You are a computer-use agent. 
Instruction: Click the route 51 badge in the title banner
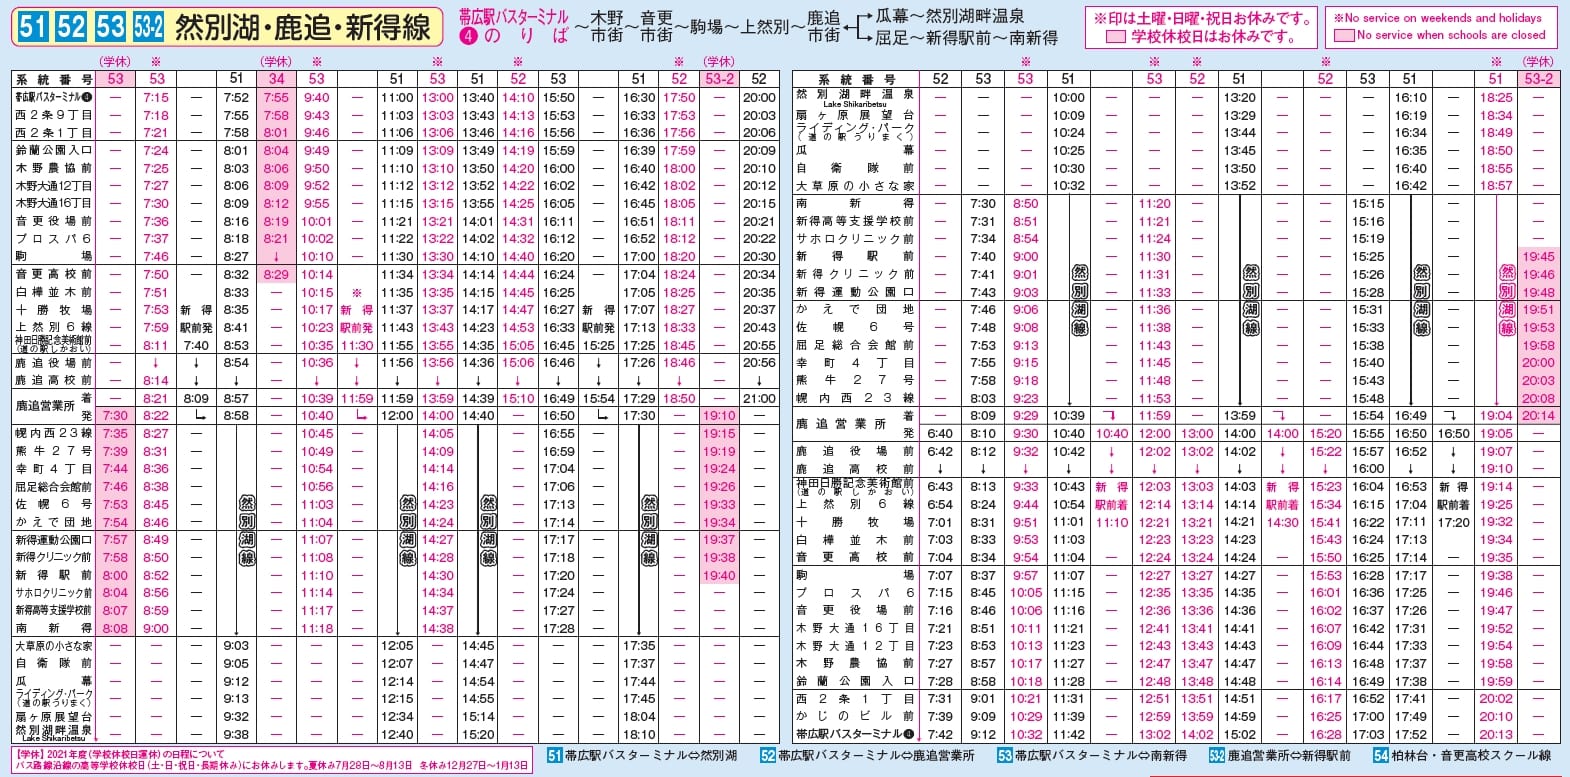click(x=34, y=27)
